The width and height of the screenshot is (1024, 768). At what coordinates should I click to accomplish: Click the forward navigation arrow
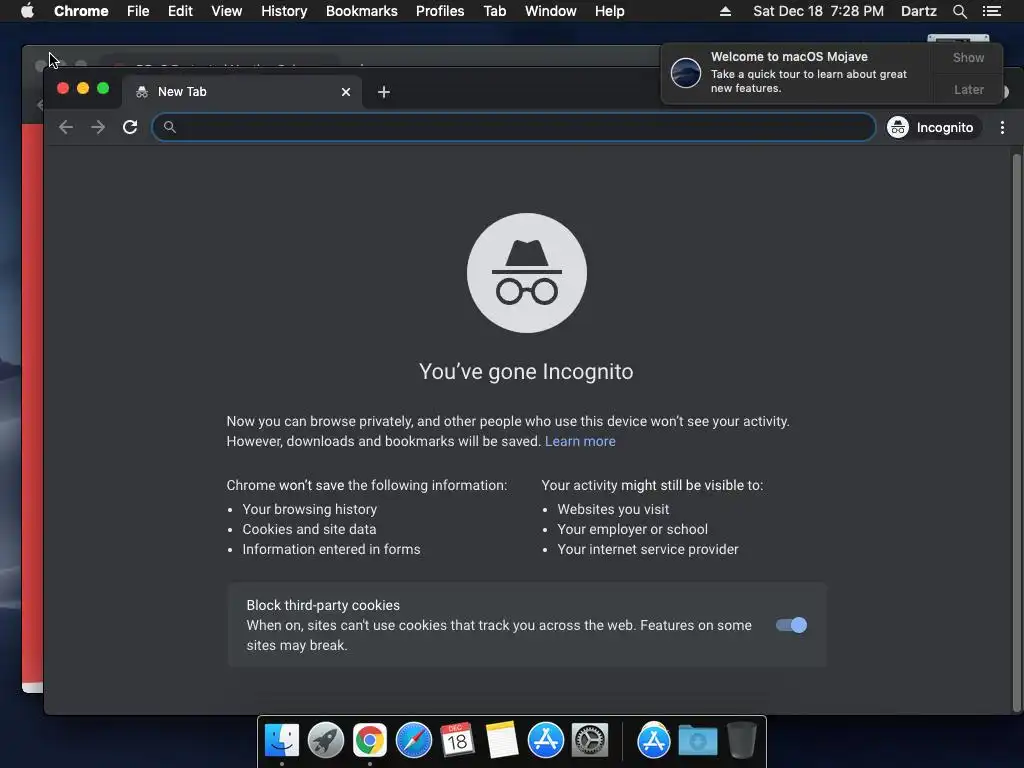pyautogui.click(x=98, y=127)
